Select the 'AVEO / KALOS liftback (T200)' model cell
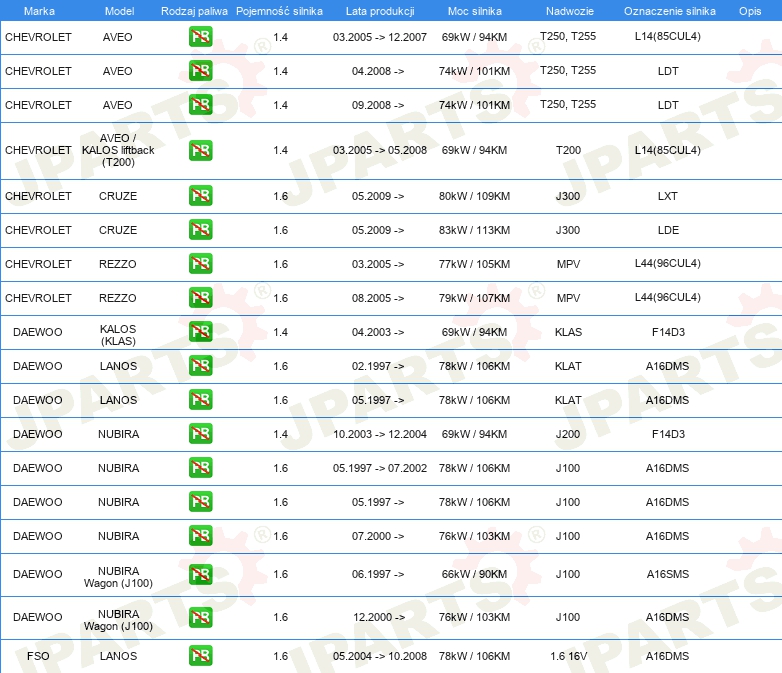This screenshot has width=782, height=673. pyautogui.click(x=118, y=150)
